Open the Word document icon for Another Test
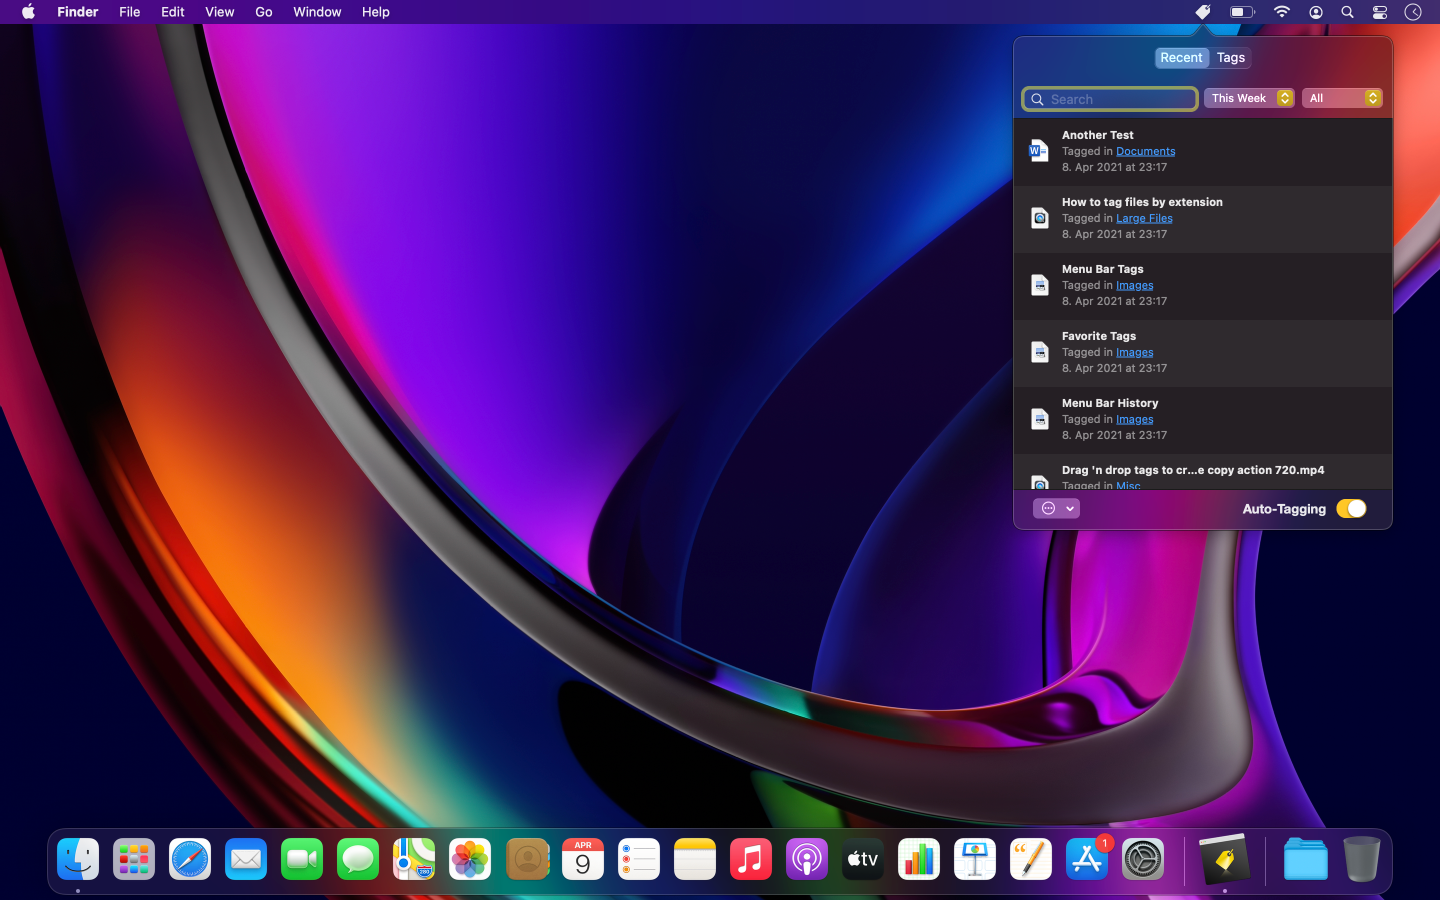This screenshot has height=900, width=1440. (1039, 151)
